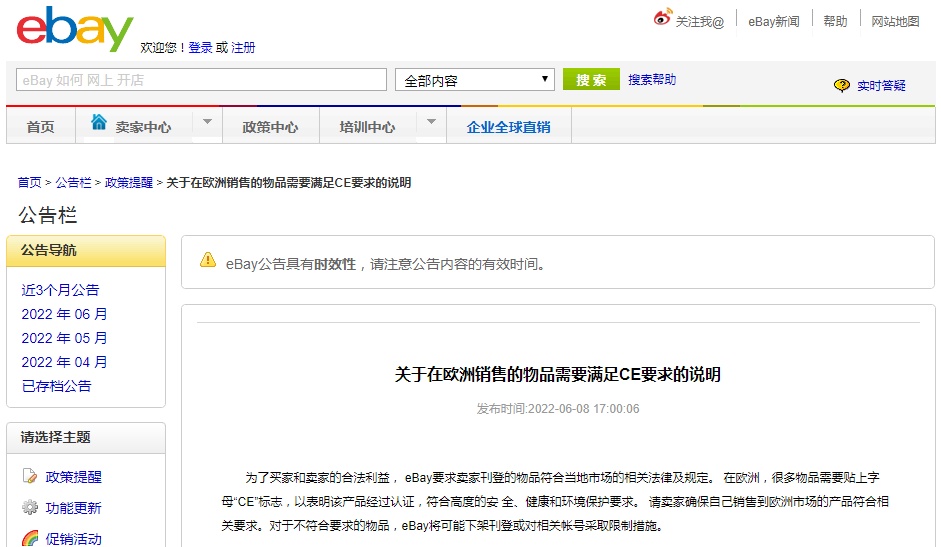941x547 pixels.
Task: Open the 培训中心 navigation tab
Action: pyautogui.click(x=367, y=127)
